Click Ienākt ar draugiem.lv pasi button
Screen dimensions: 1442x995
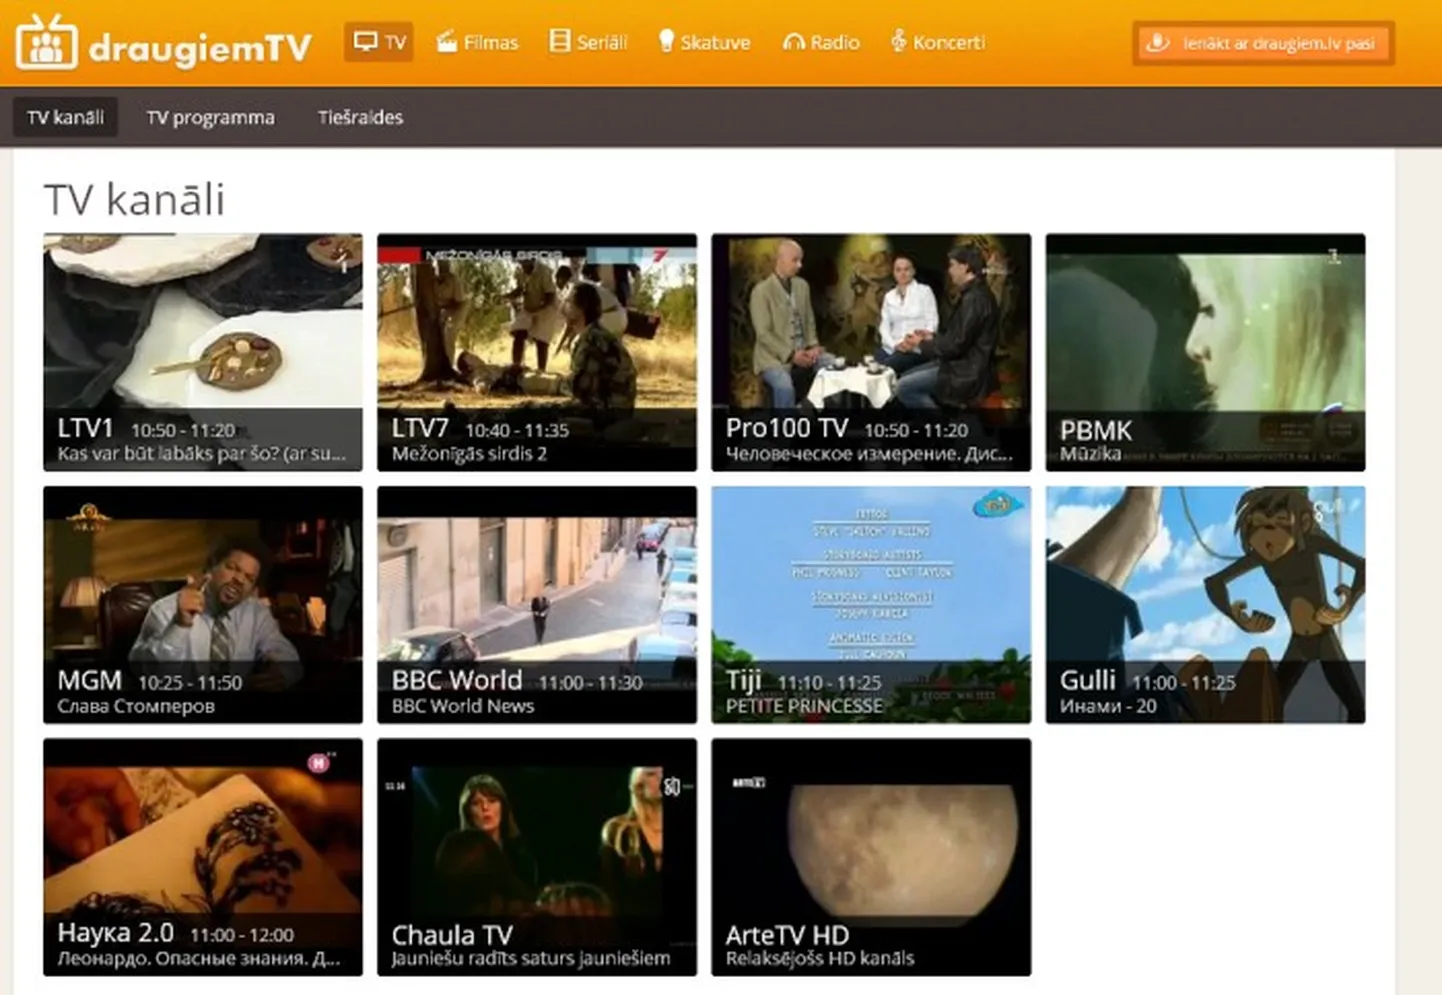[1263, 43]
